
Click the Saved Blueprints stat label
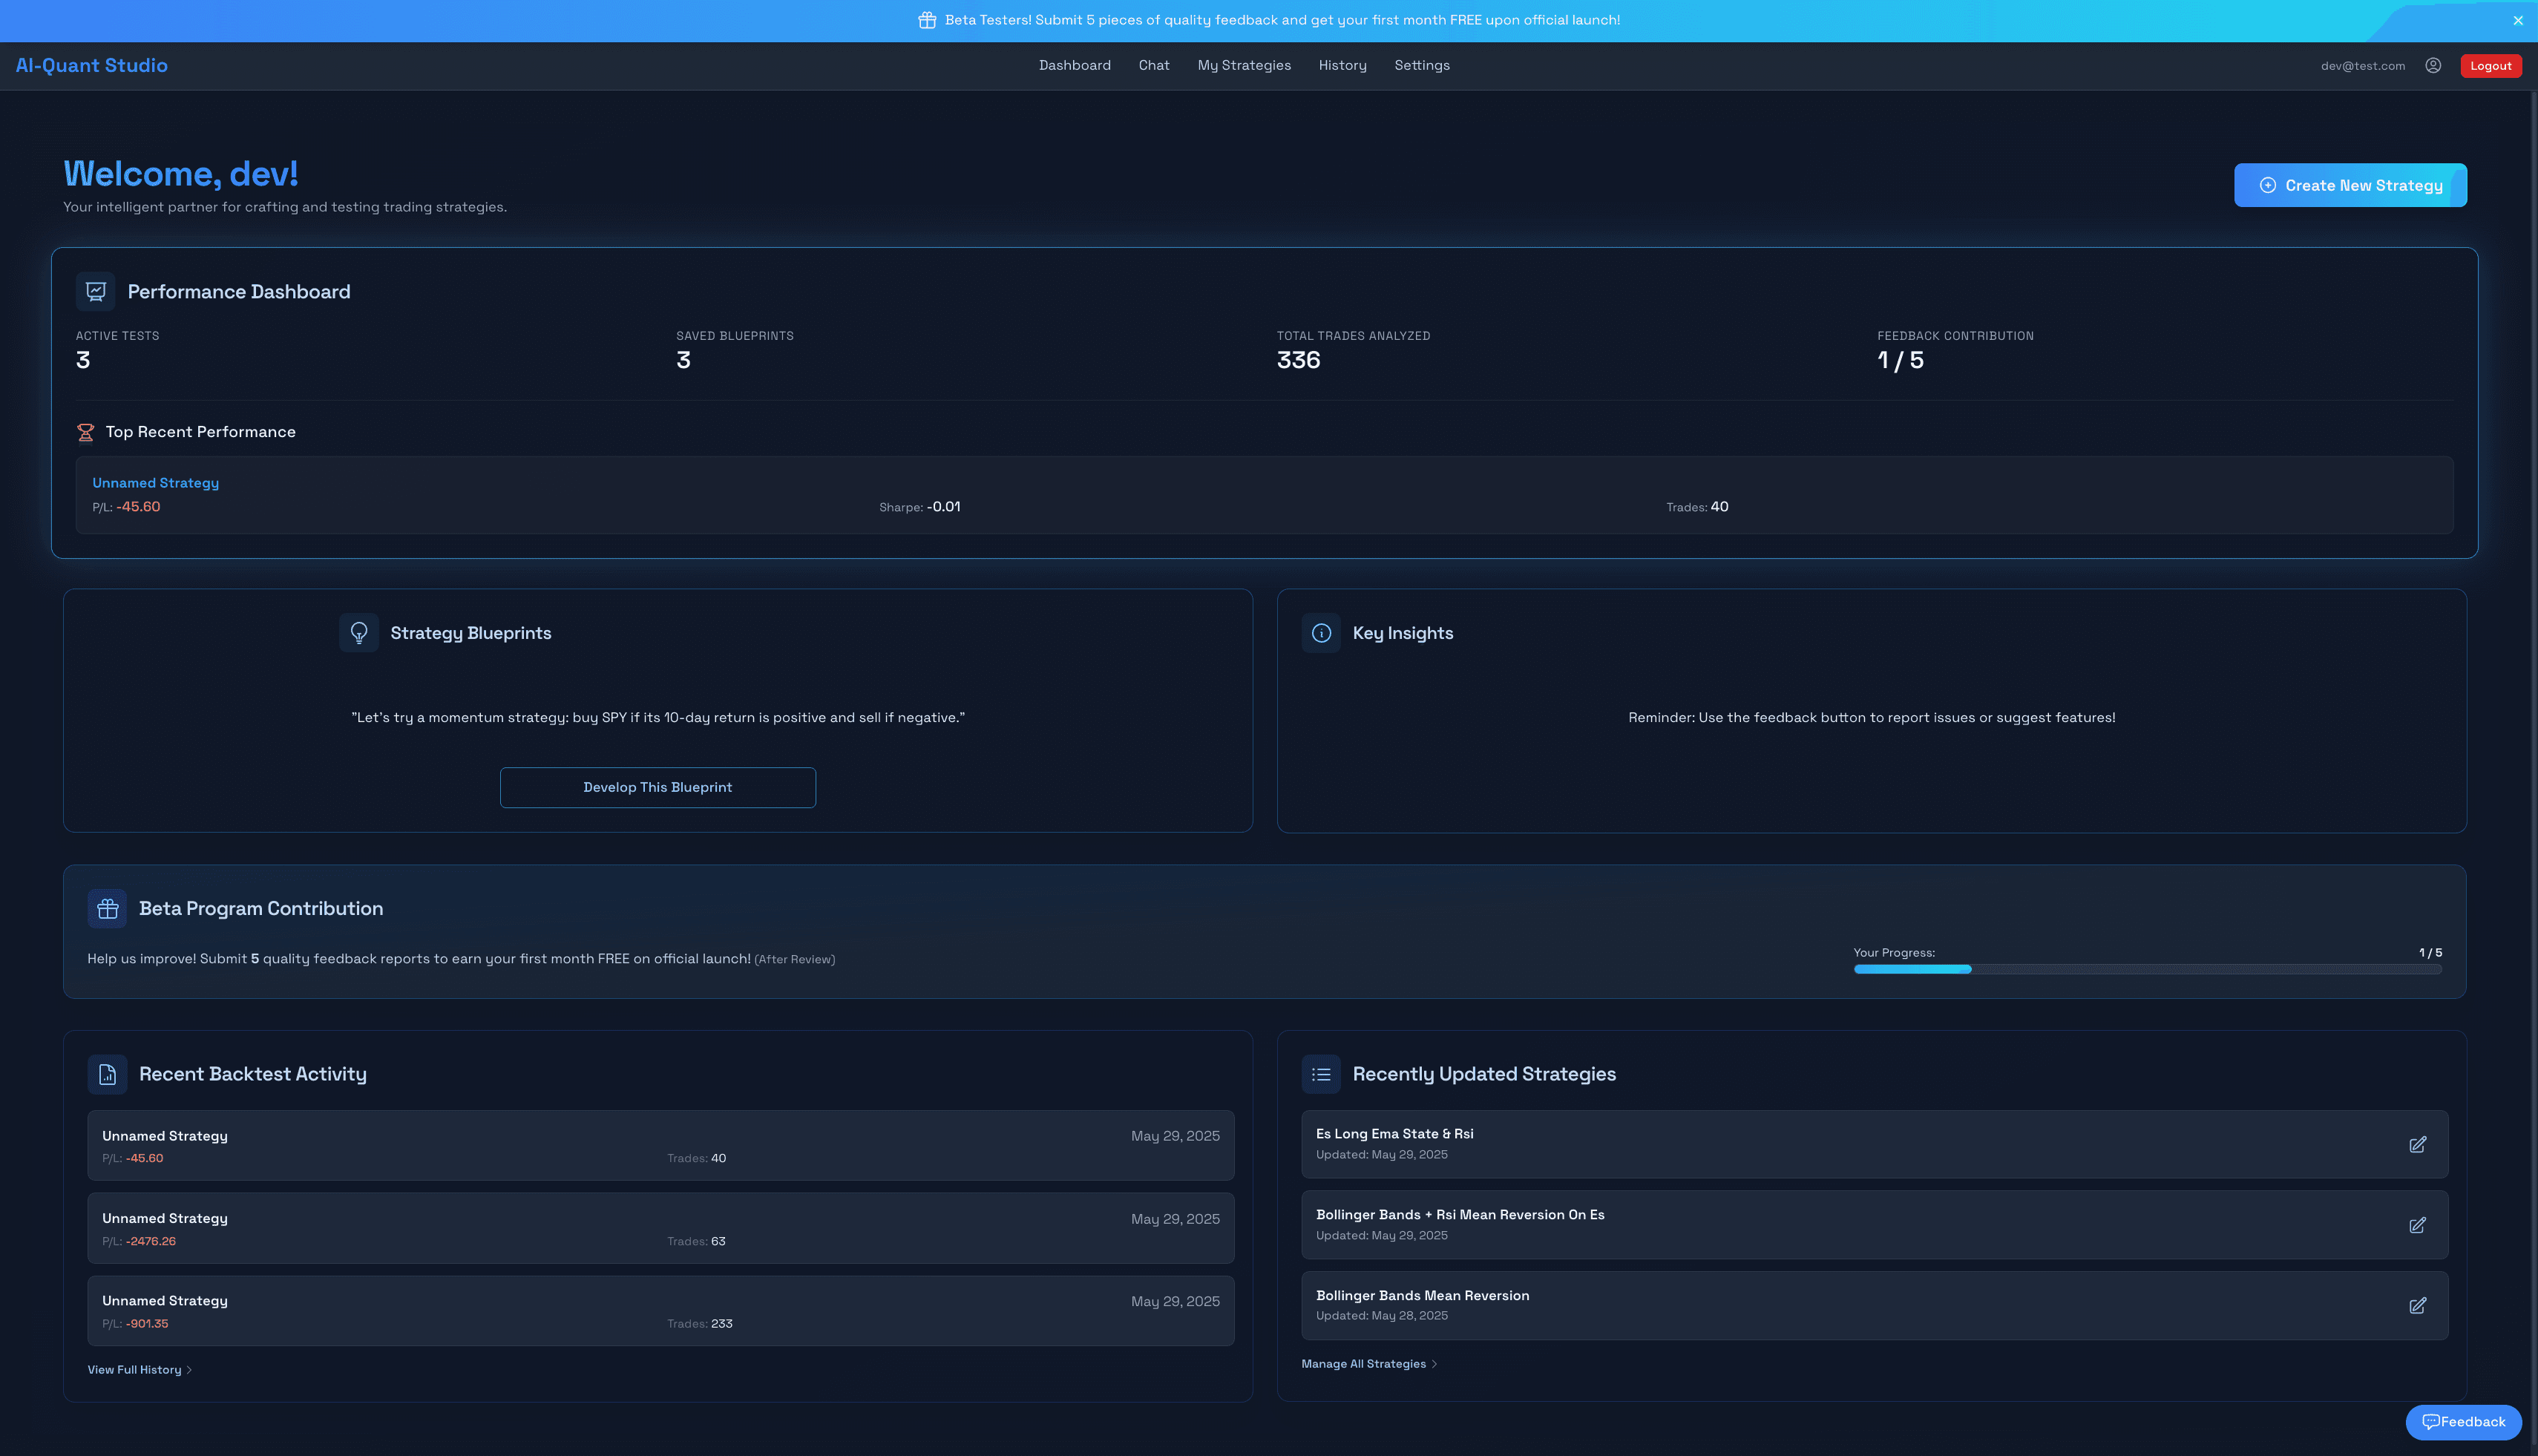click(734, 336)
